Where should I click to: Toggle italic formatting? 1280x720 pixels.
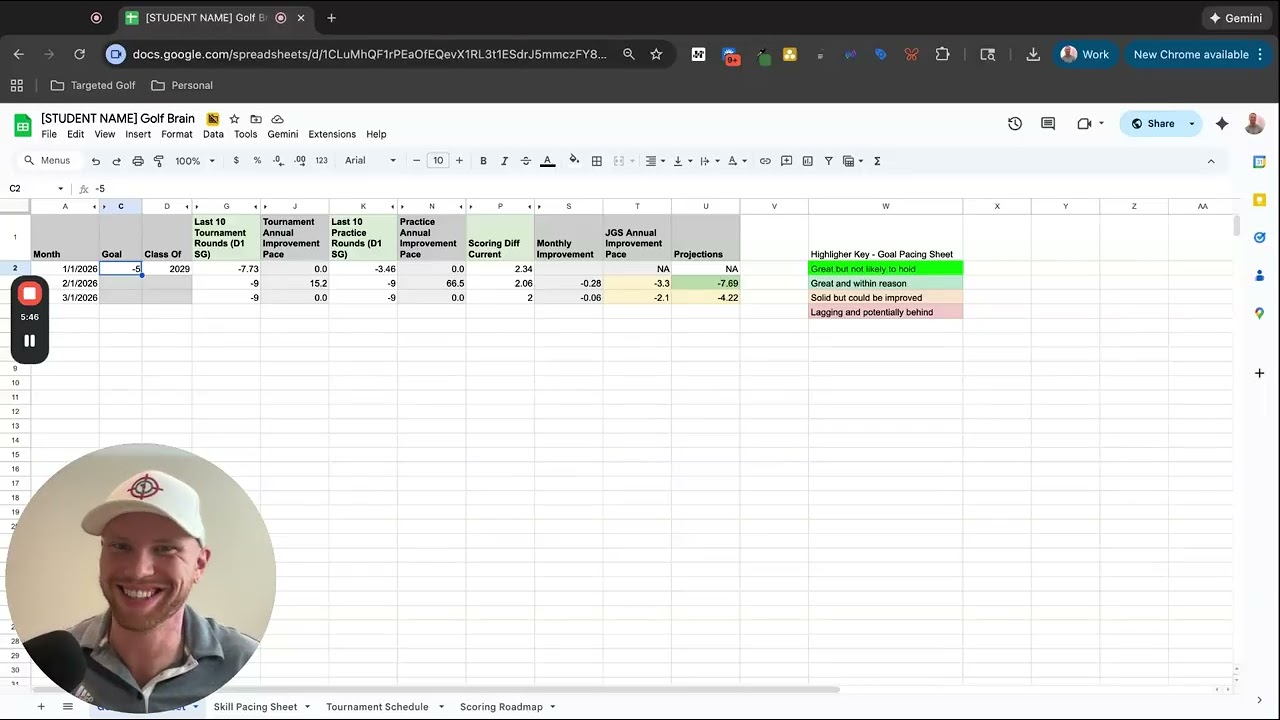click(x=504, y=161)
